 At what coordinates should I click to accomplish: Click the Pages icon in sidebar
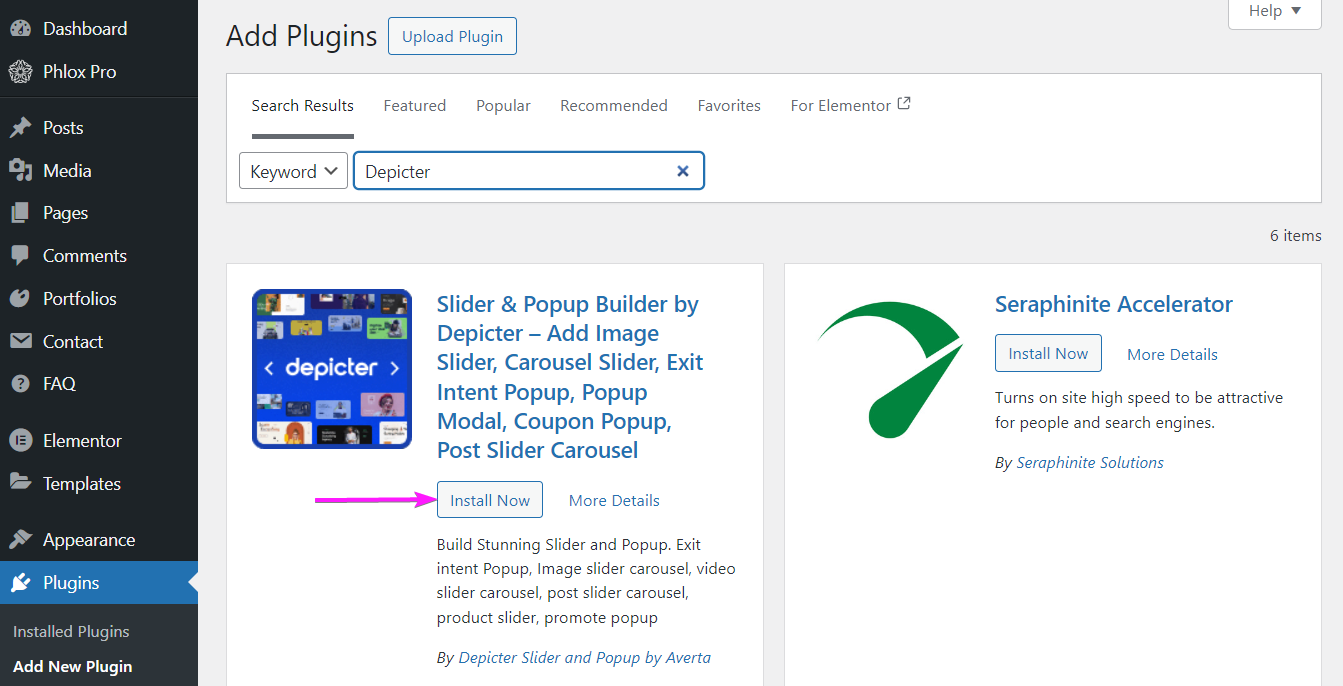pos(20,213)
